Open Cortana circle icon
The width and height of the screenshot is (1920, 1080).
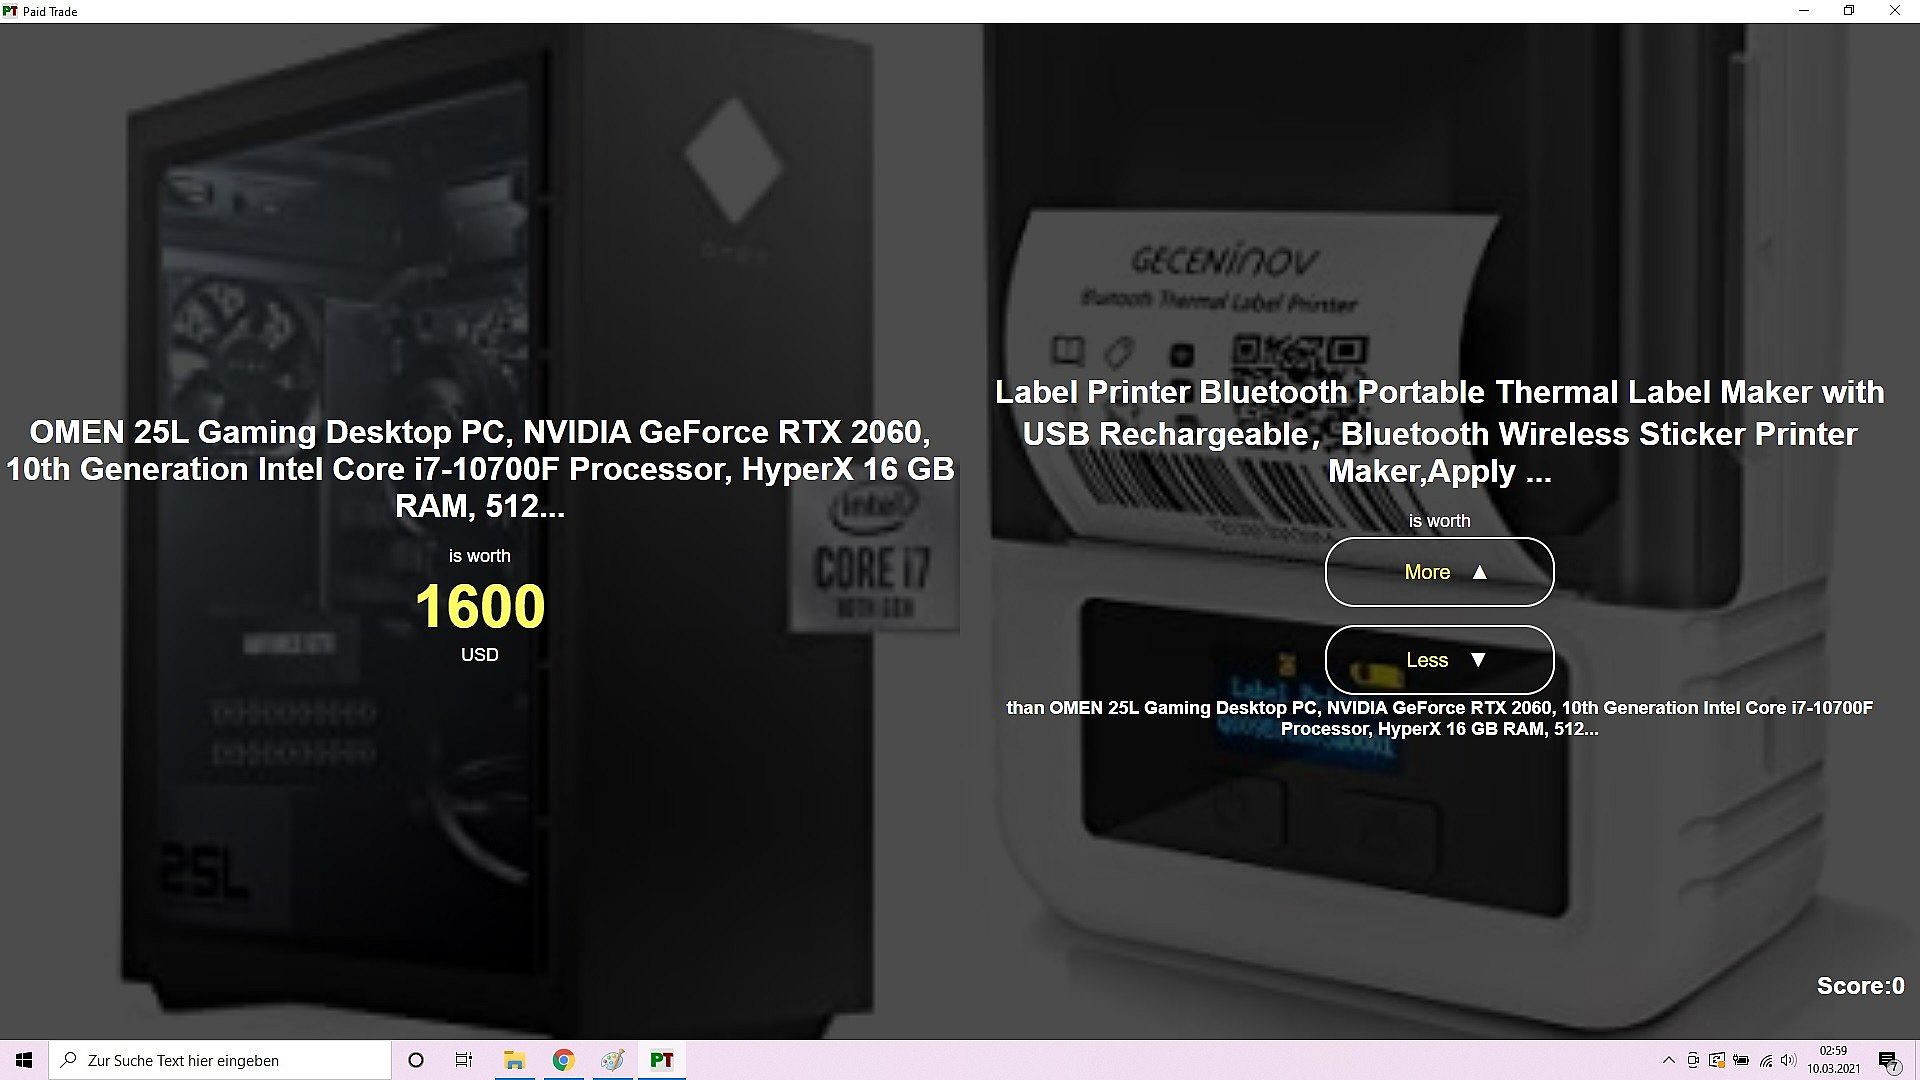(416, 1060)
